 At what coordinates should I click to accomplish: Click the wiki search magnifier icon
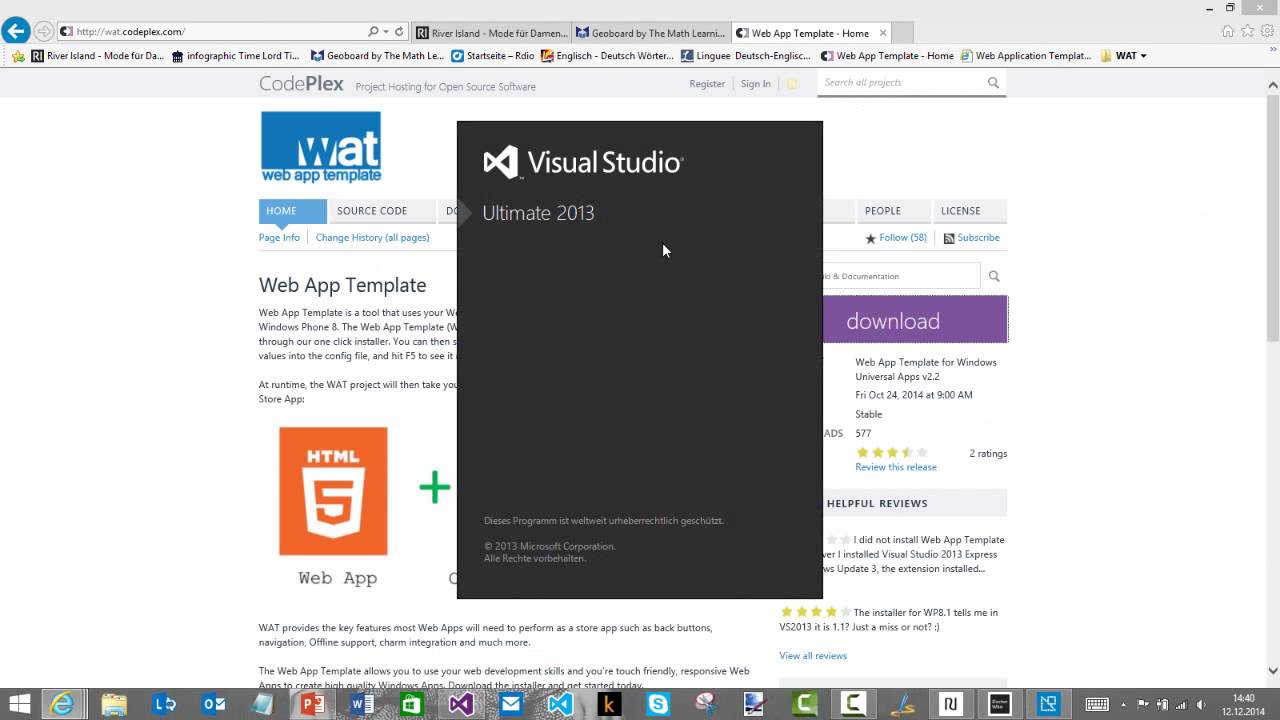994,276
